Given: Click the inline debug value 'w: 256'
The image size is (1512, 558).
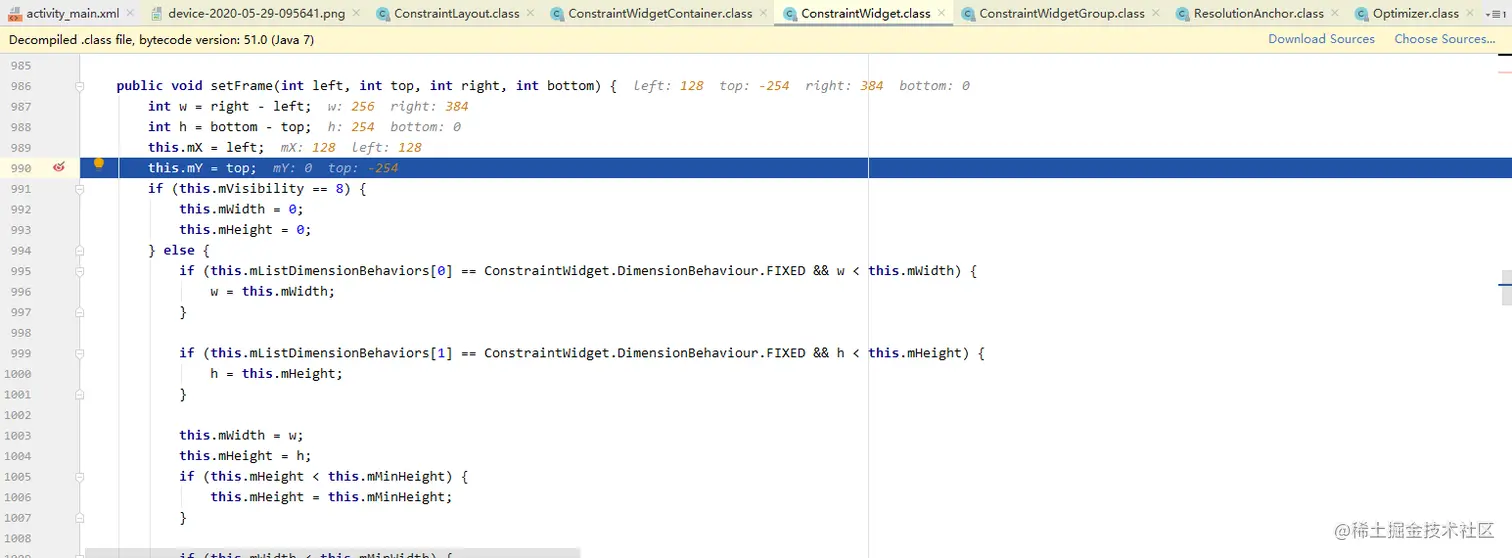Looking at the screenshot, I should tap(351, 106).
